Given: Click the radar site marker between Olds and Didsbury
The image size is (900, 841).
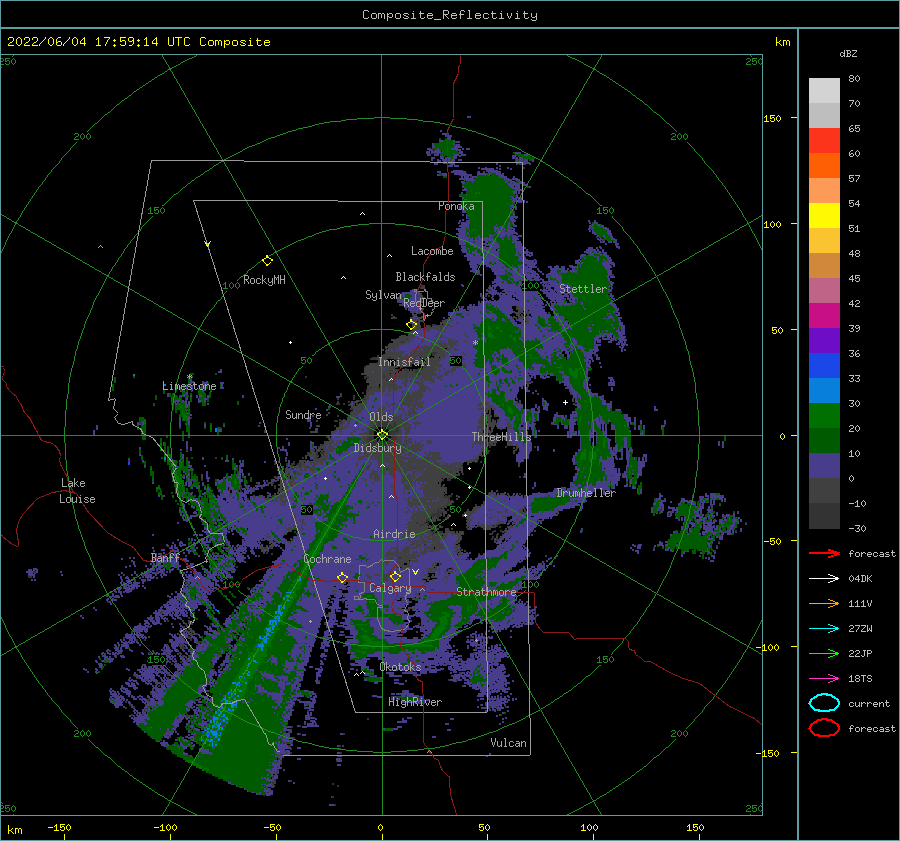Looking at the screenshot, I should (x=382, y=435).
